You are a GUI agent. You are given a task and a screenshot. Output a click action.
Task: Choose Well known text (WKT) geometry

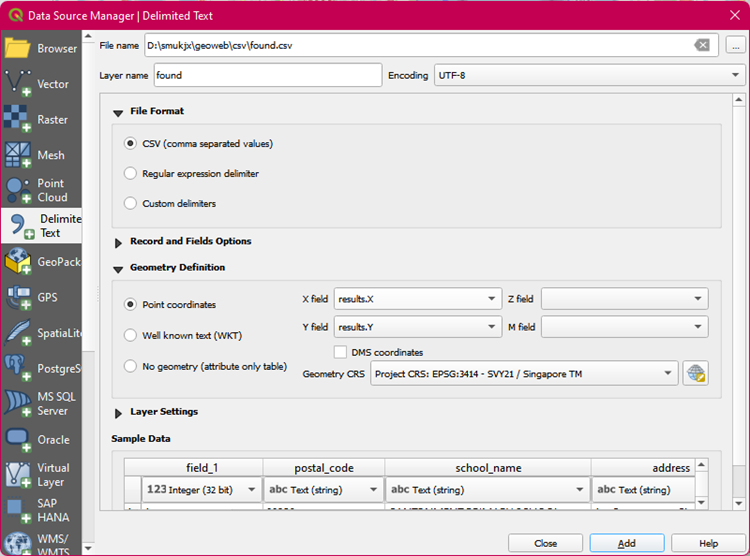(x=130, y=335)
